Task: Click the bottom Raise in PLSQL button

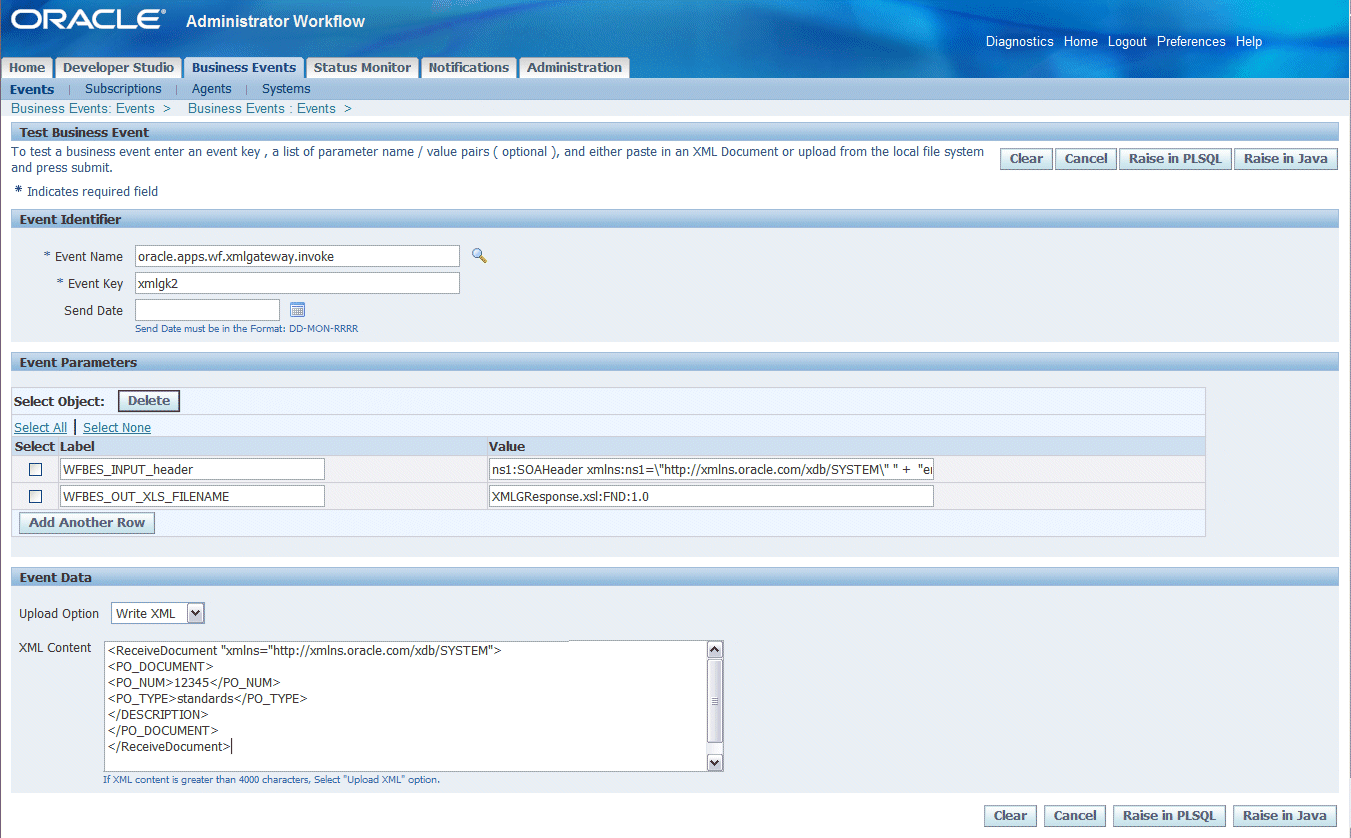Action: 1169,815
